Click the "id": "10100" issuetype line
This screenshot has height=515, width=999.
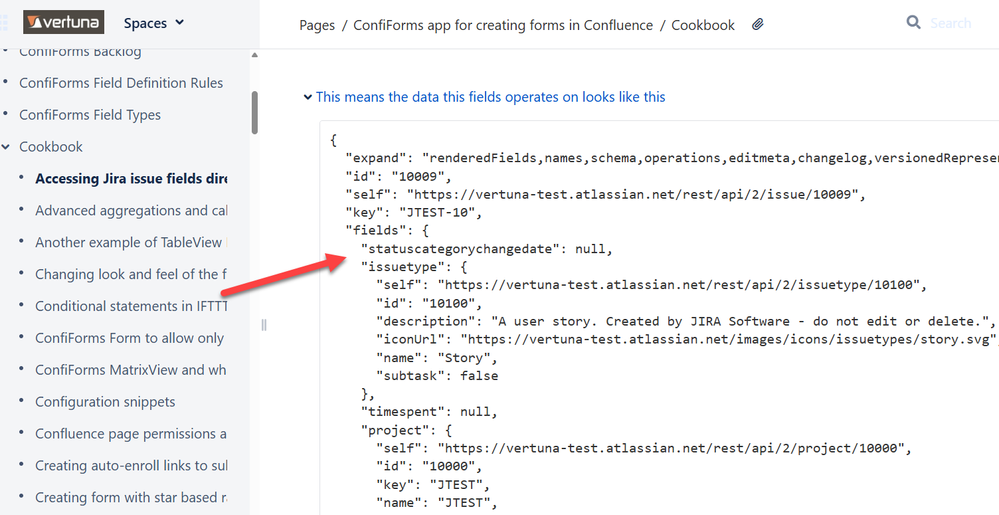429,303
